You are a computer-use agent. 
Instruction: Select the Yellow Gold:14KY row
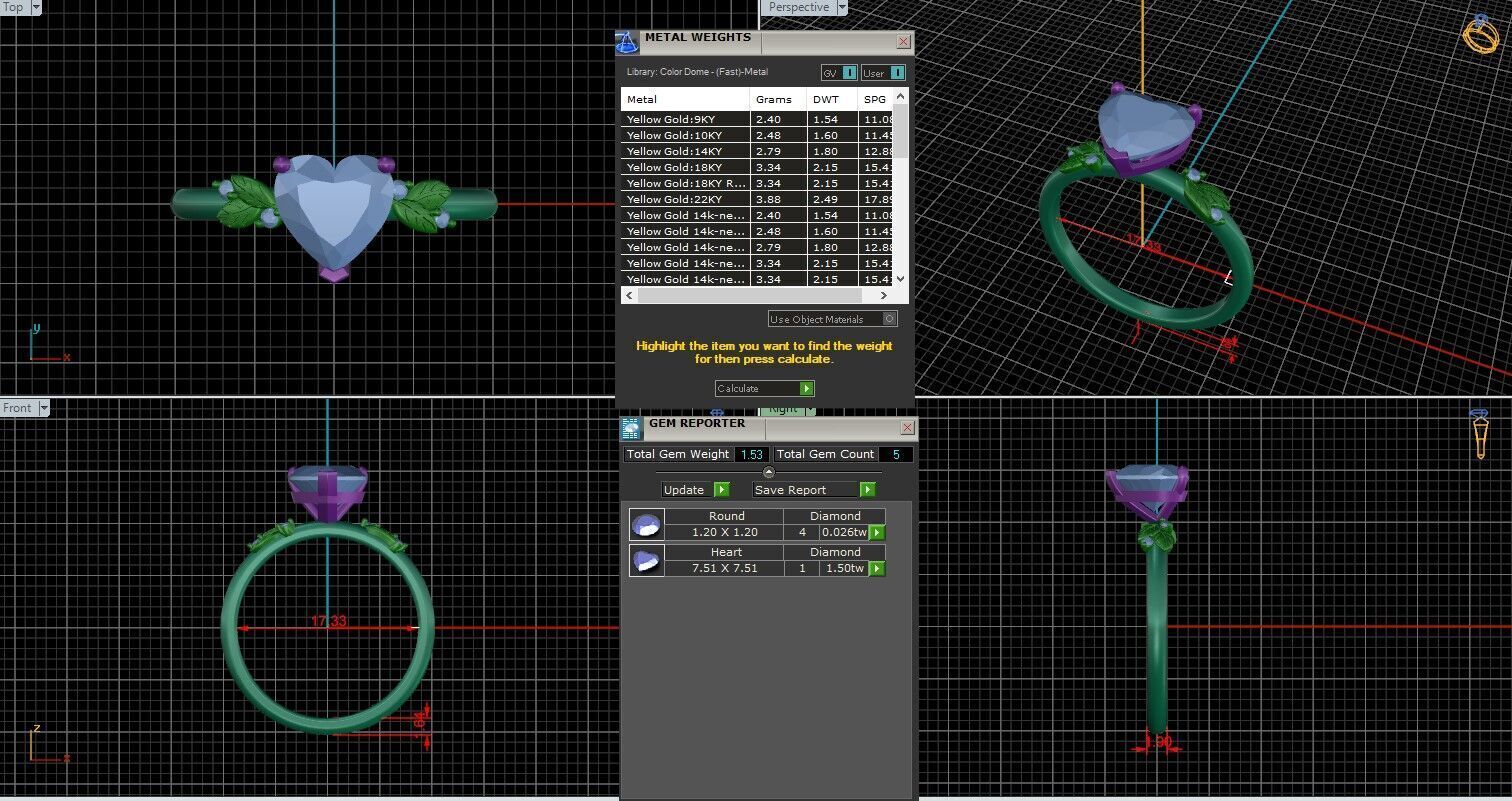click(756, 151)
